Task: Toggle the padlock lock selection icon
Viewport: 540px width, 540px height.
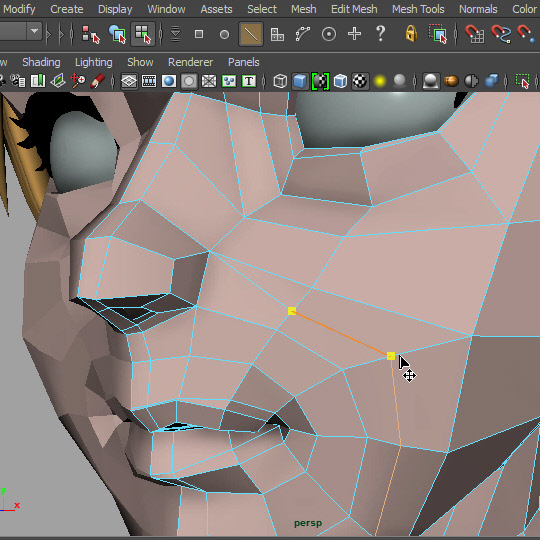Action: coord(411,33)
